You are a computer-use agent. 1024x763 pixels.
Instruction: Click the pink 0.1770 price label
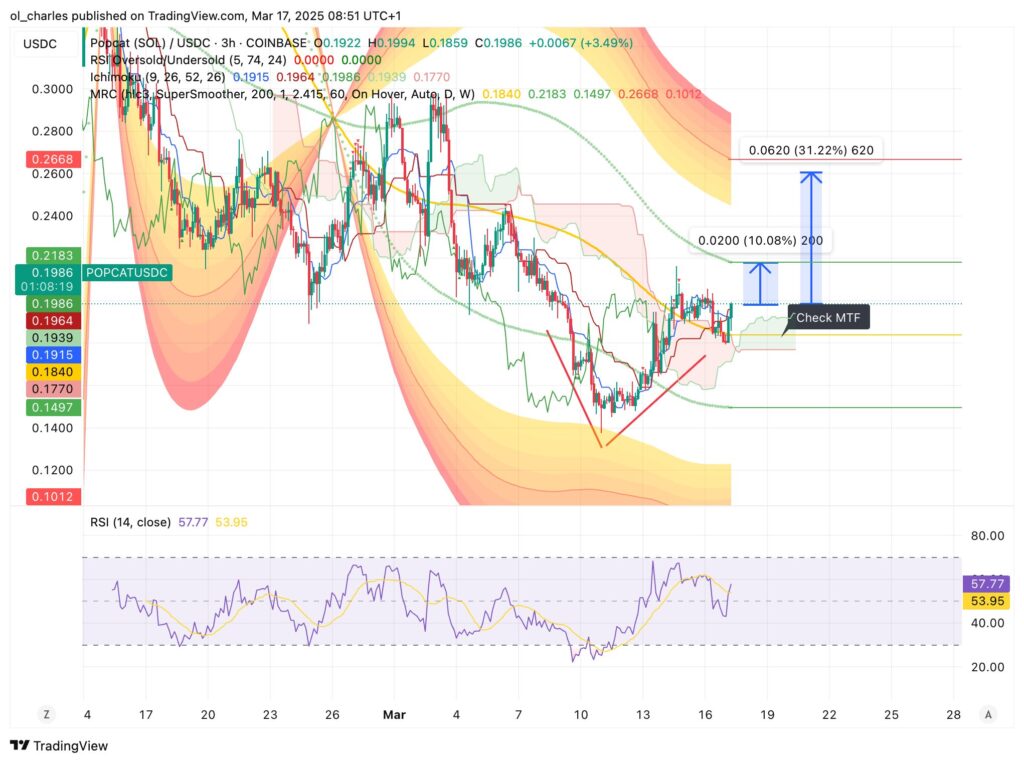coord(53,389)
